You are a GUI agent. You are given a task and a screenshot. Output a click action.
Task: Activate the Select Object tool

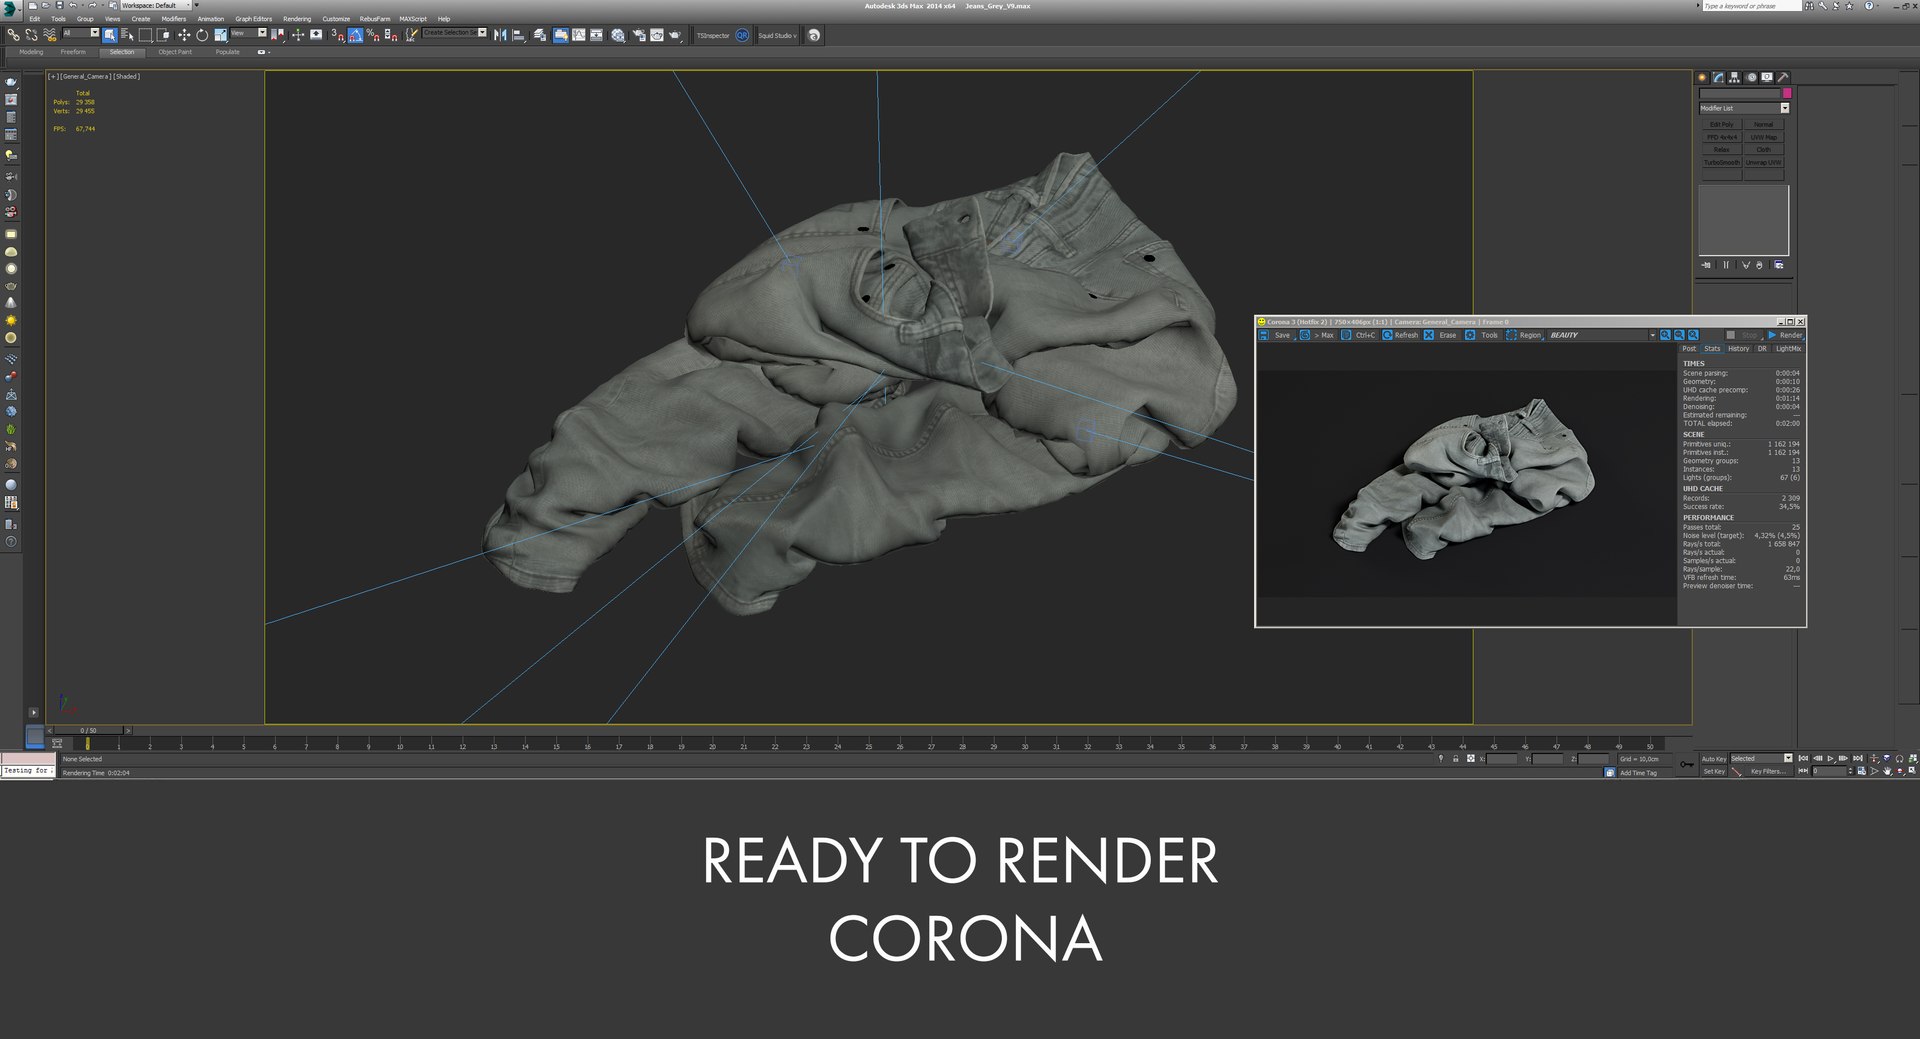click(110, 35)
